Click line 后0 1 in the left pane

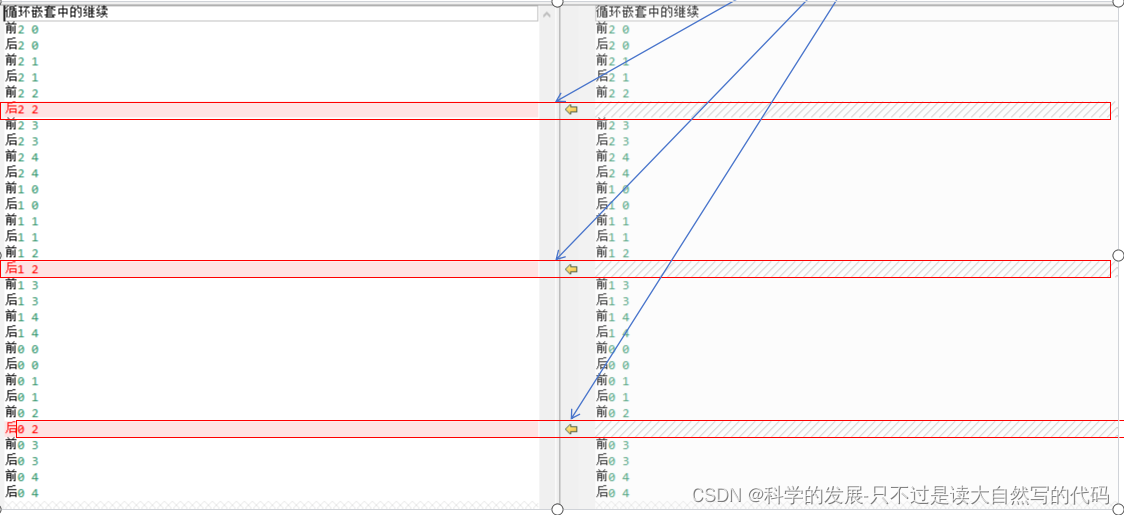point(22,397)
